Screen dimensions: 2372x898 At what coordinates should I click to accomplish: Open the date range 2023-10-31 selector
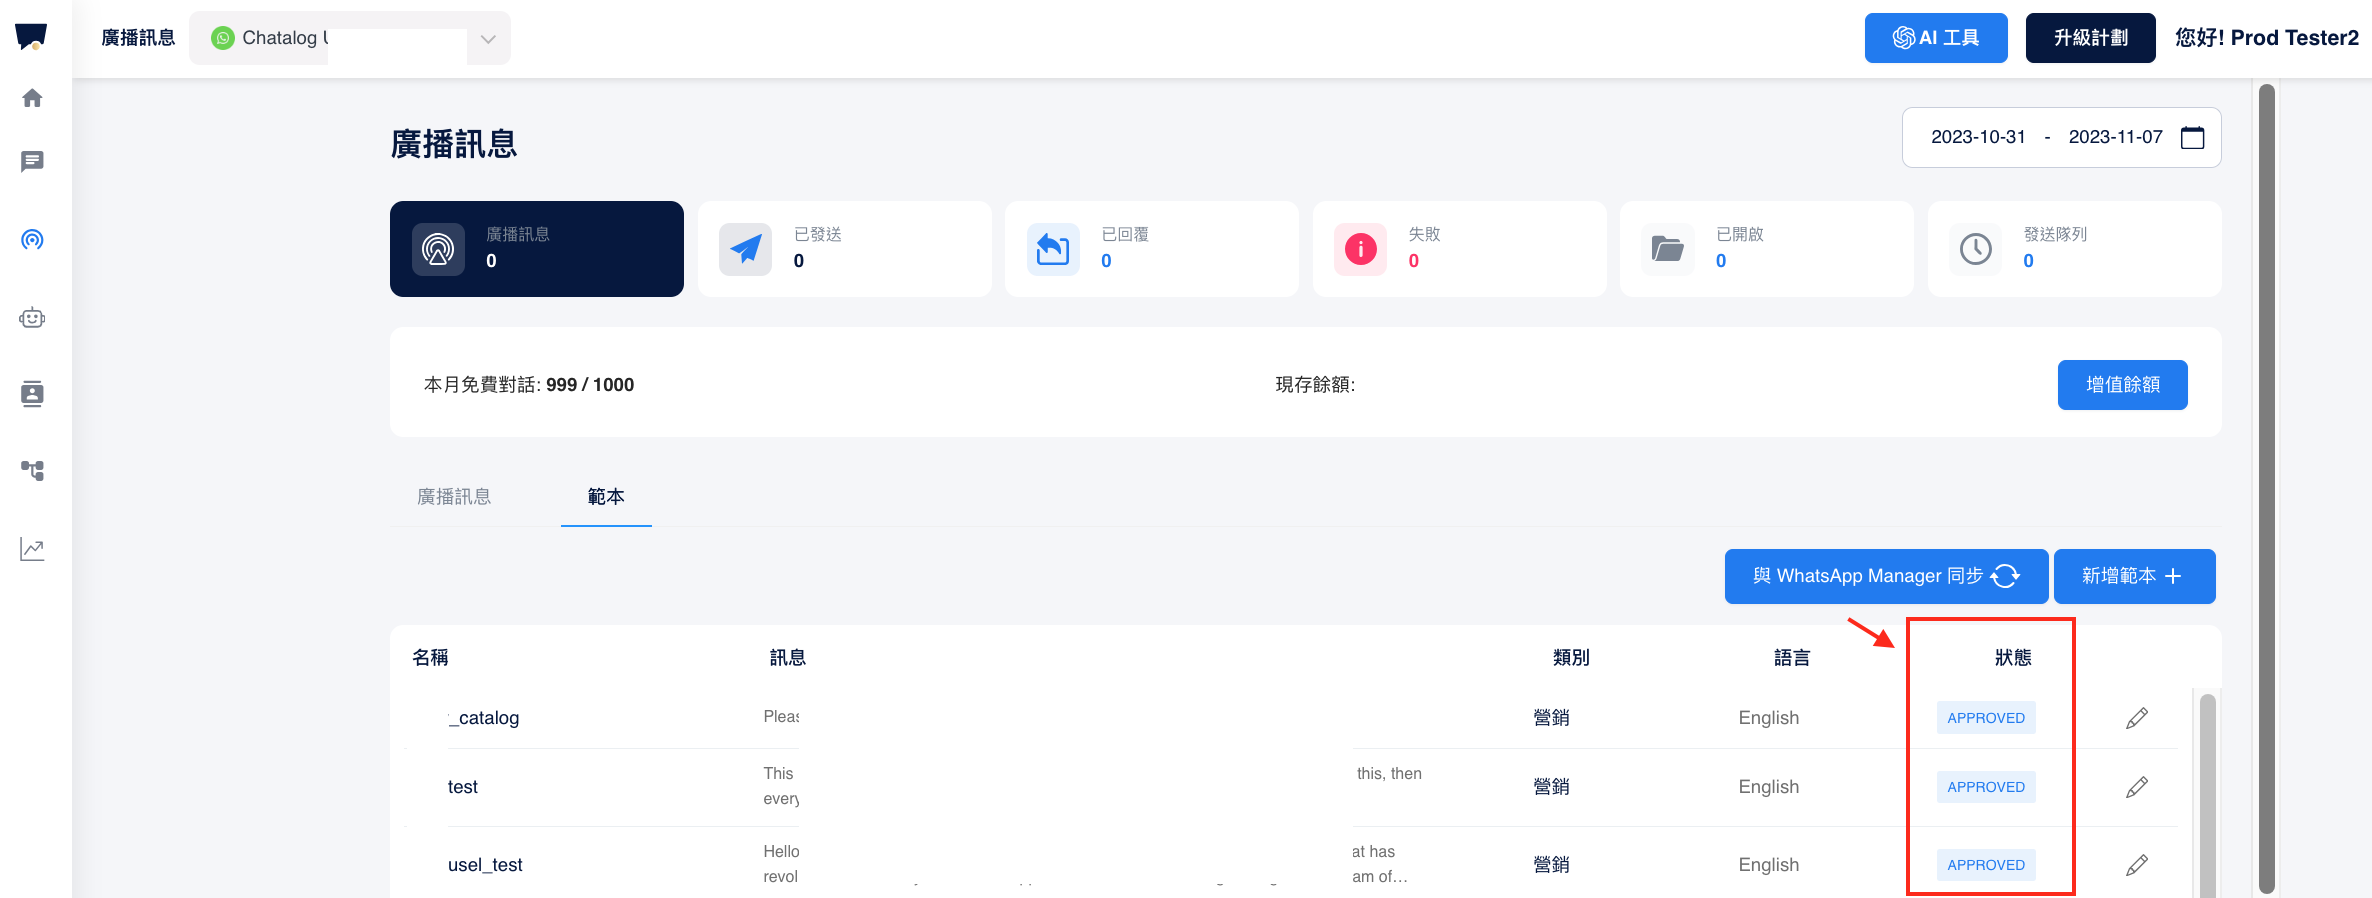[x=1977, y=137]
